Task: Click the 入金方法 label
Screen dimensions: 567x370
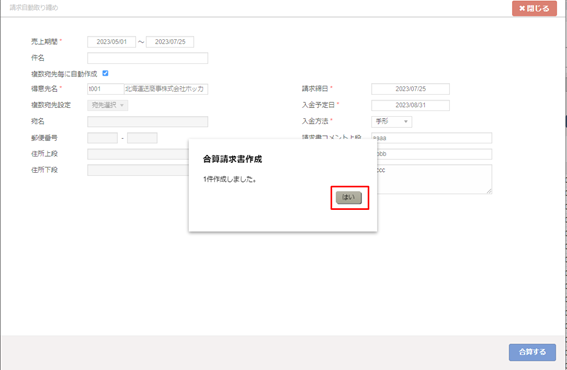Action: tap(315, 121)
